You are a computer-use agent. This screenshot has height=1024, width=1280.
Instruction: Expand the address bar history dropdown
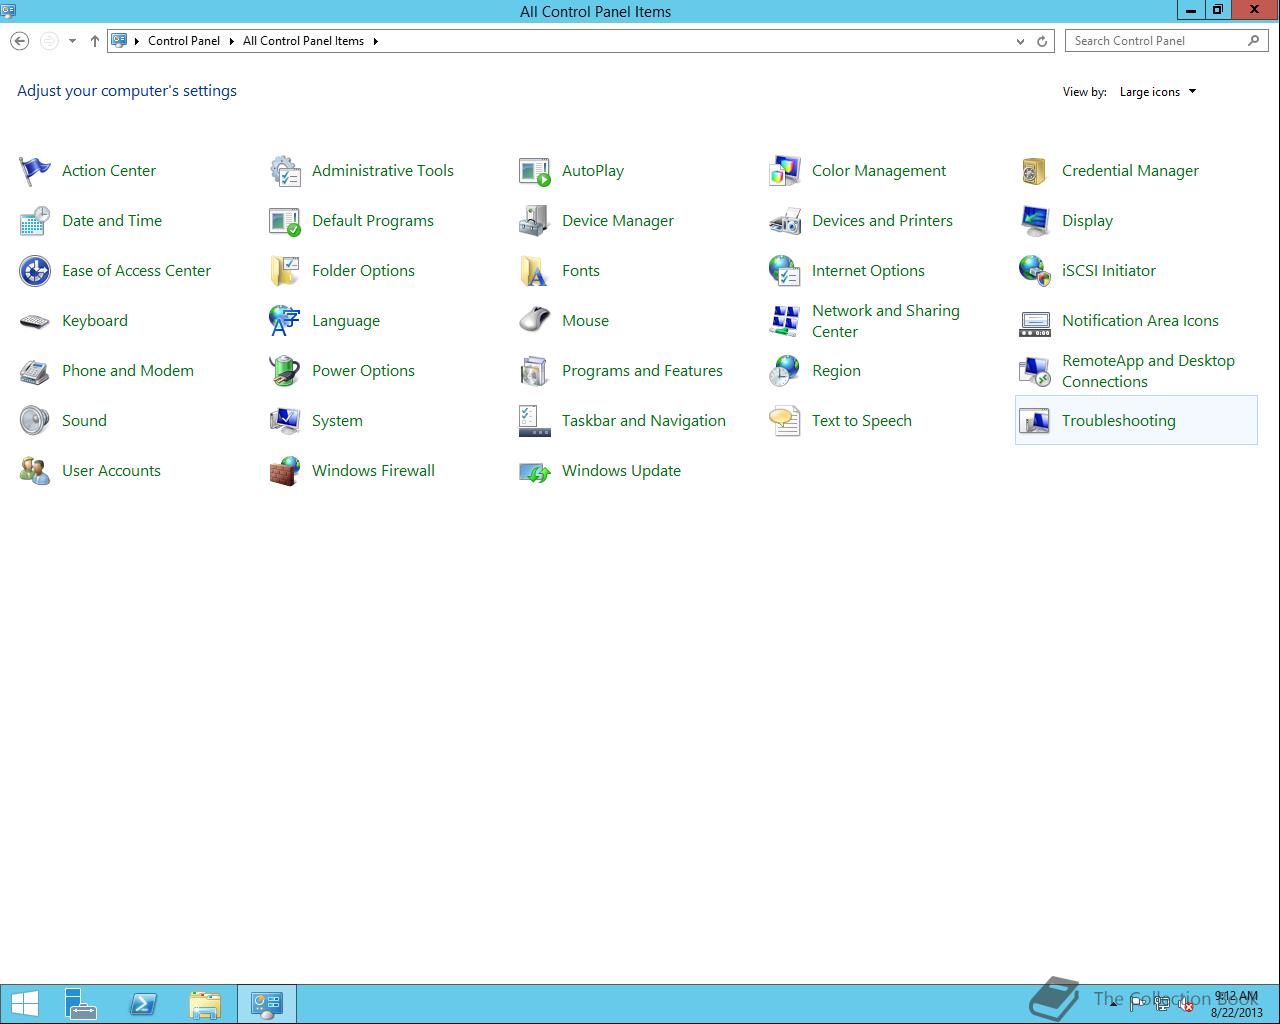[1020, 41]
